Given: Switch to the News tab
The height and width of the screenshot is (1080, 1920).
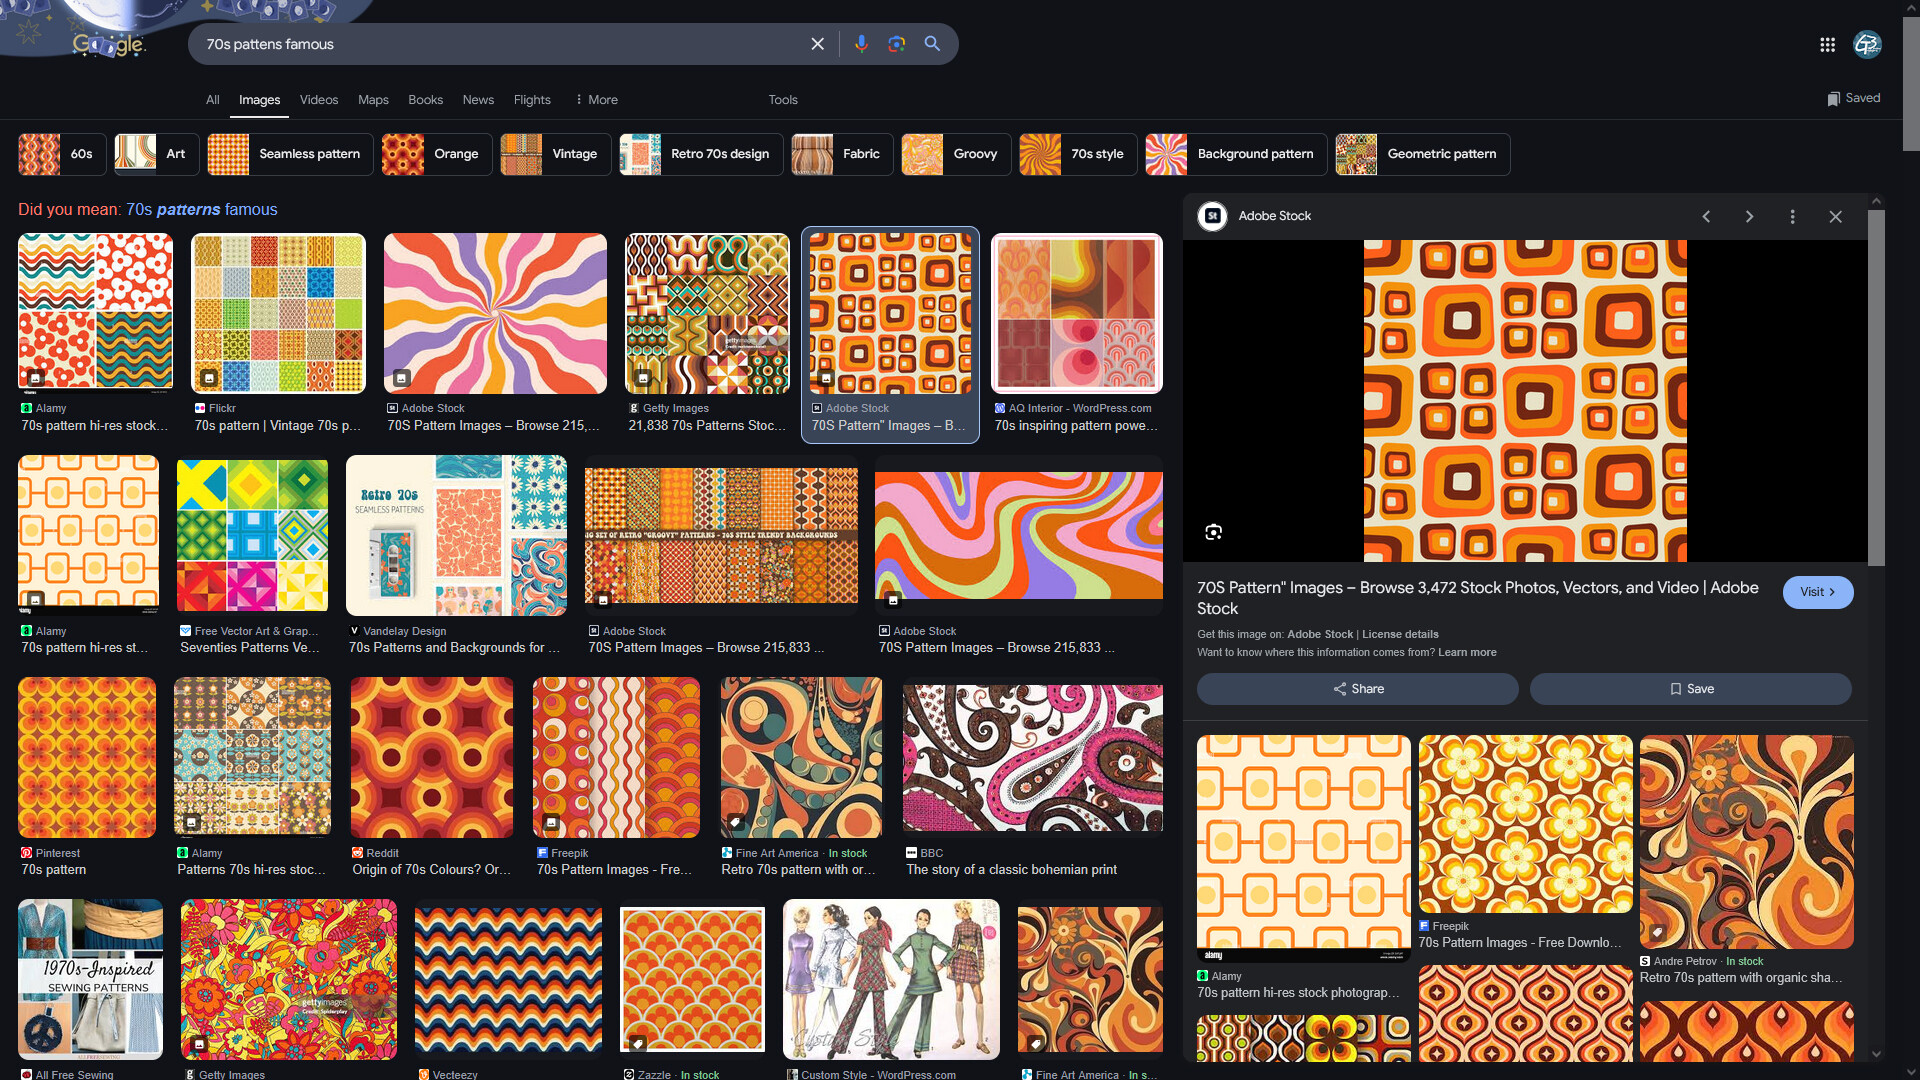Looking at the screenshot, I should 477,100.
